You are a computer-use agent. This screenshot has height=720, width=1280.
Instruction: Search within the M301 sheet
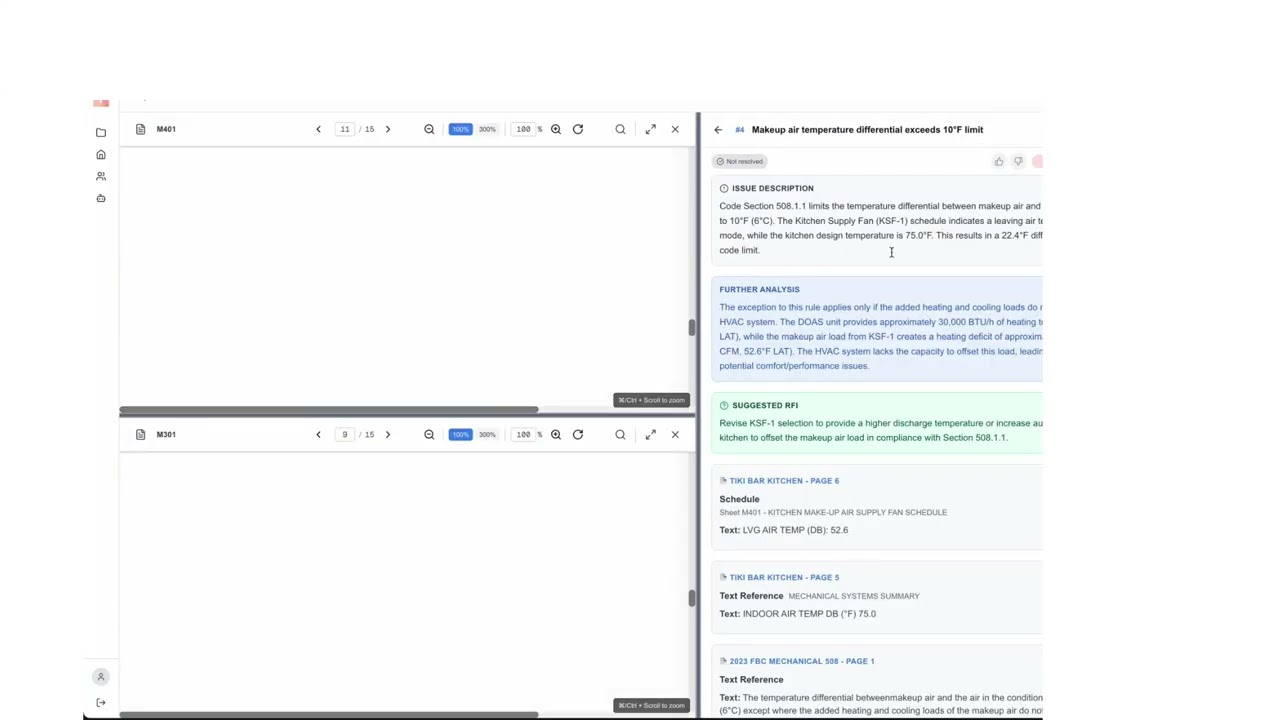620,434
